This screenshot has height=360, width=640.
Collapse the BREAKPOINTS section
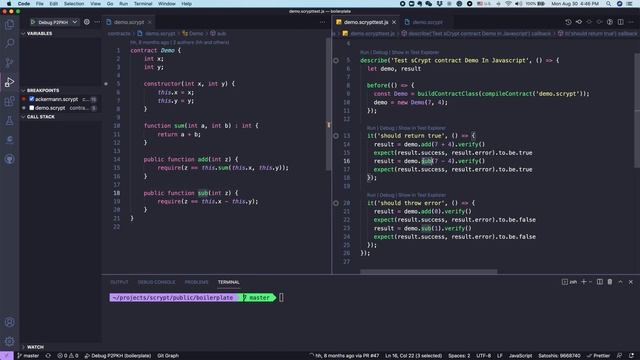[60, 90]
